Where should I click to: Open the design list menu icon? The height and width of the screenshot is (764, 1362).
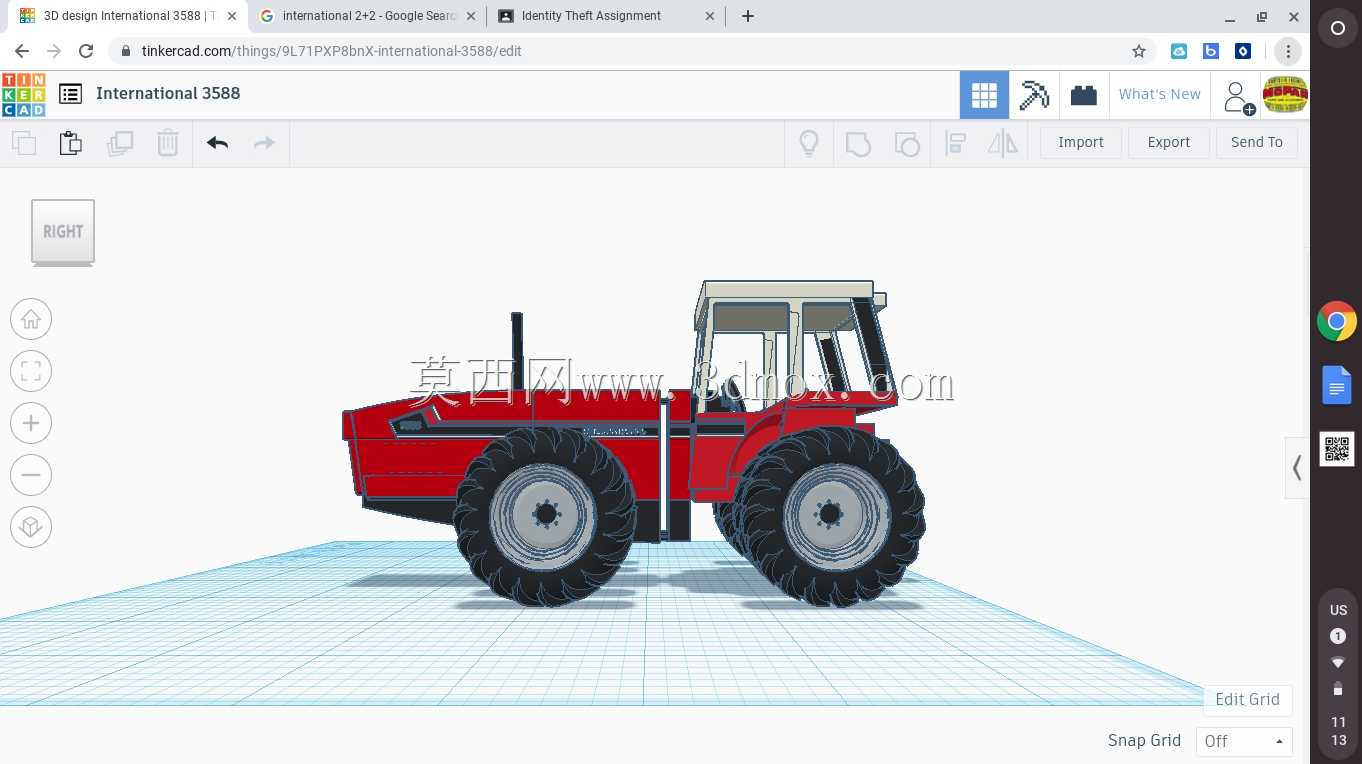(x=70, y=94)
